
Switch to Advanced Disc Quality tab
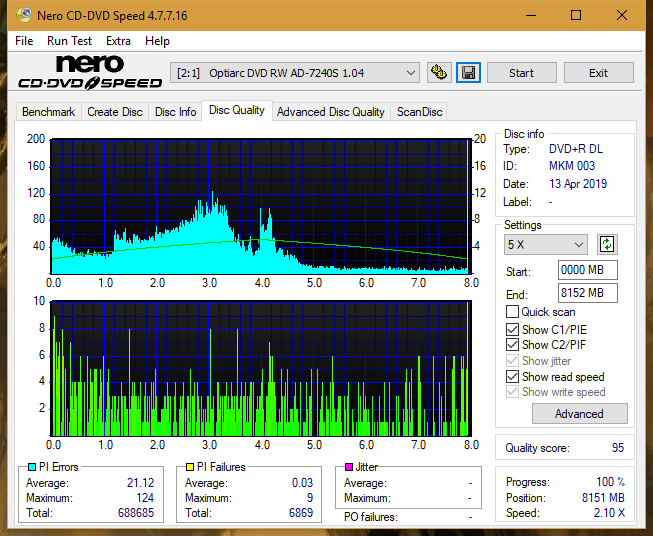[x=331, y=112]
